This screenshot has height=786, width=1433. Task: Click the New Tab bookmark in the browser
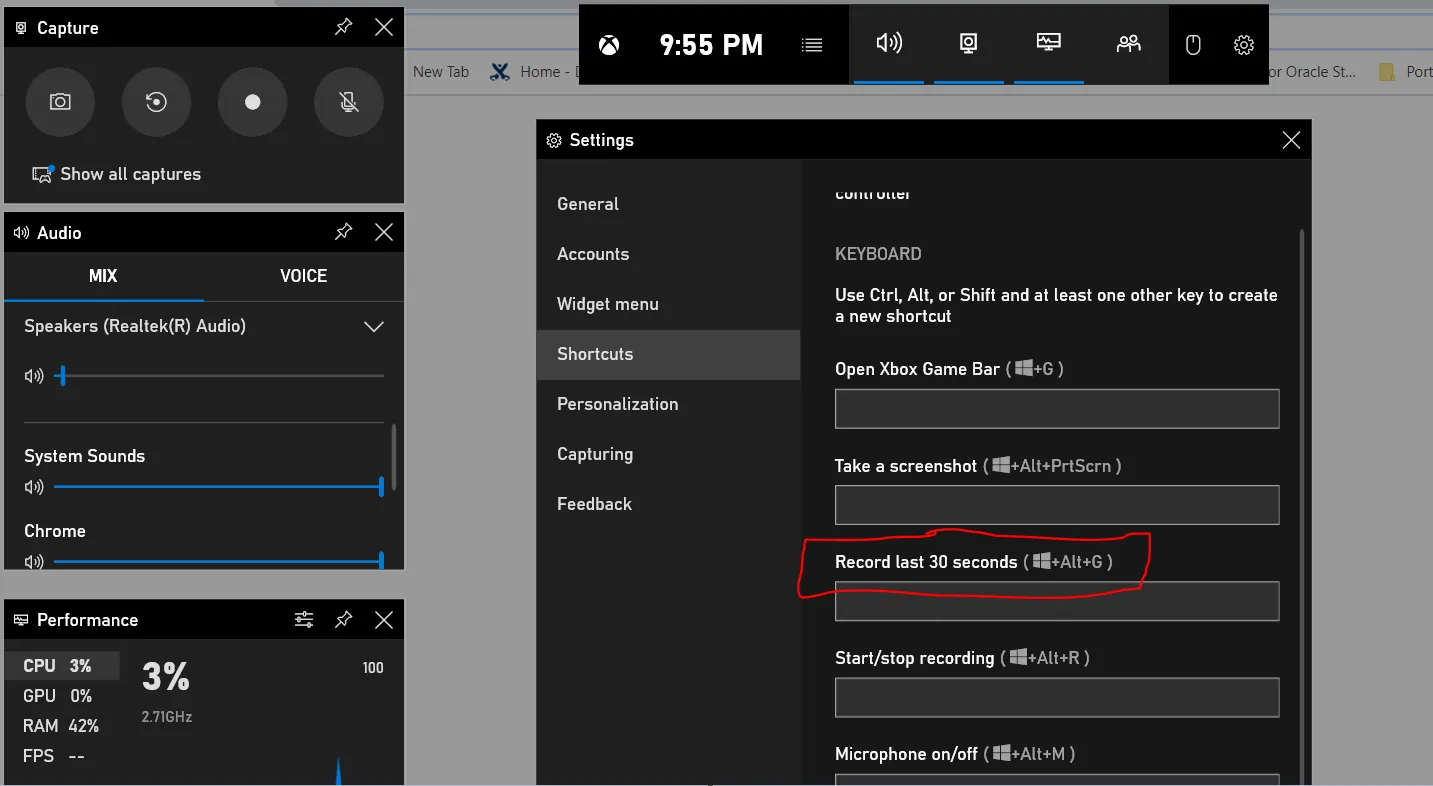(x=441, y=72)
